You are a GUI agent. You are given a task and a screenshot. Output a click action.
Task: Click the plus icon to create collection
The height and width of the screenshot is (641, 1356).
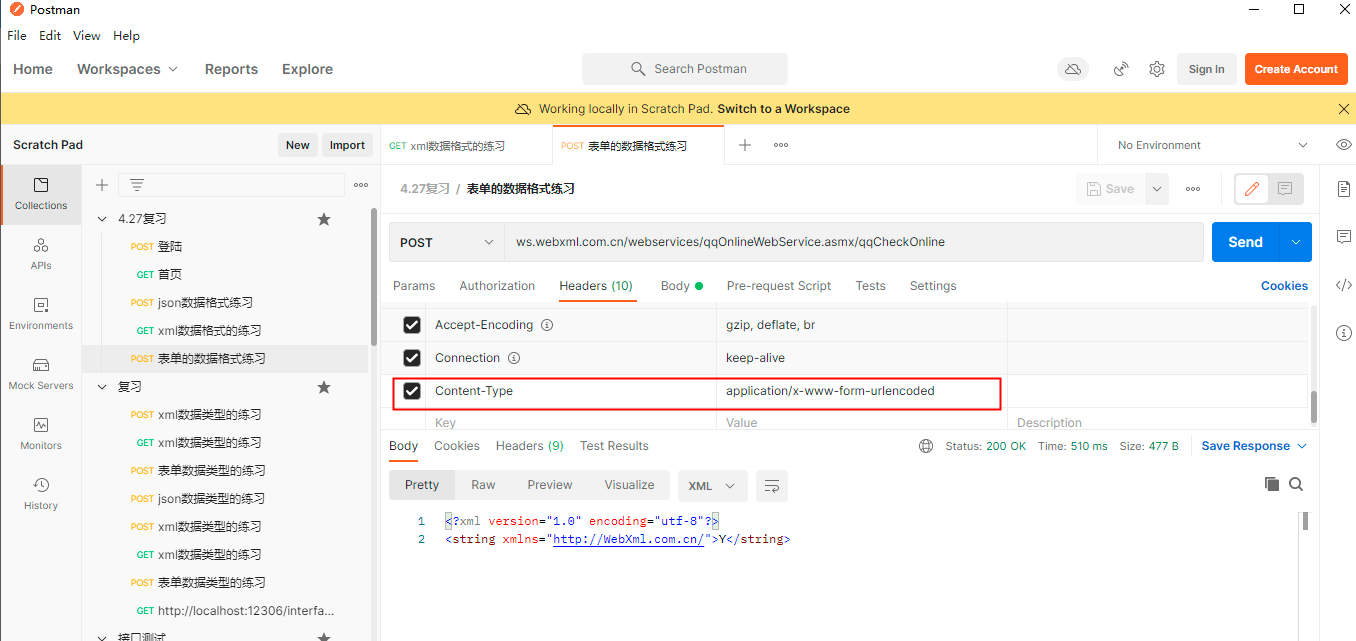click(102, 185)
